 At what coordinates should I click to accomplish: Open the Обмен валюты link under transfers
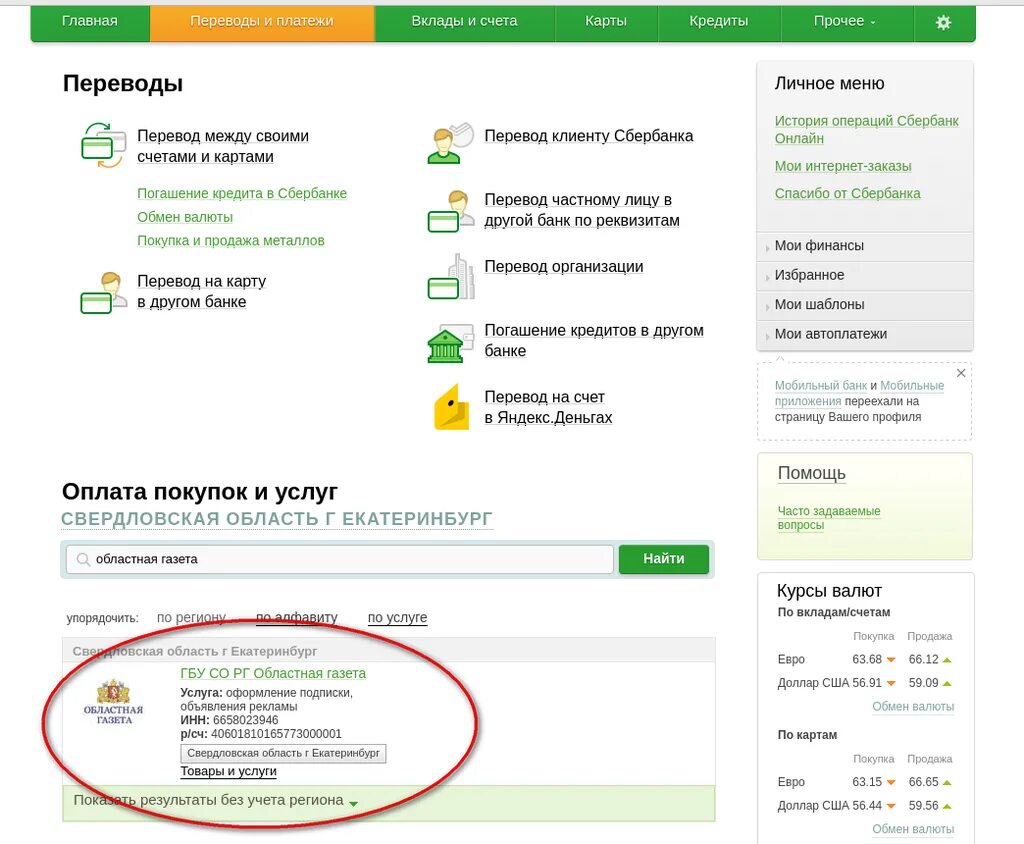tap(185, 218)
